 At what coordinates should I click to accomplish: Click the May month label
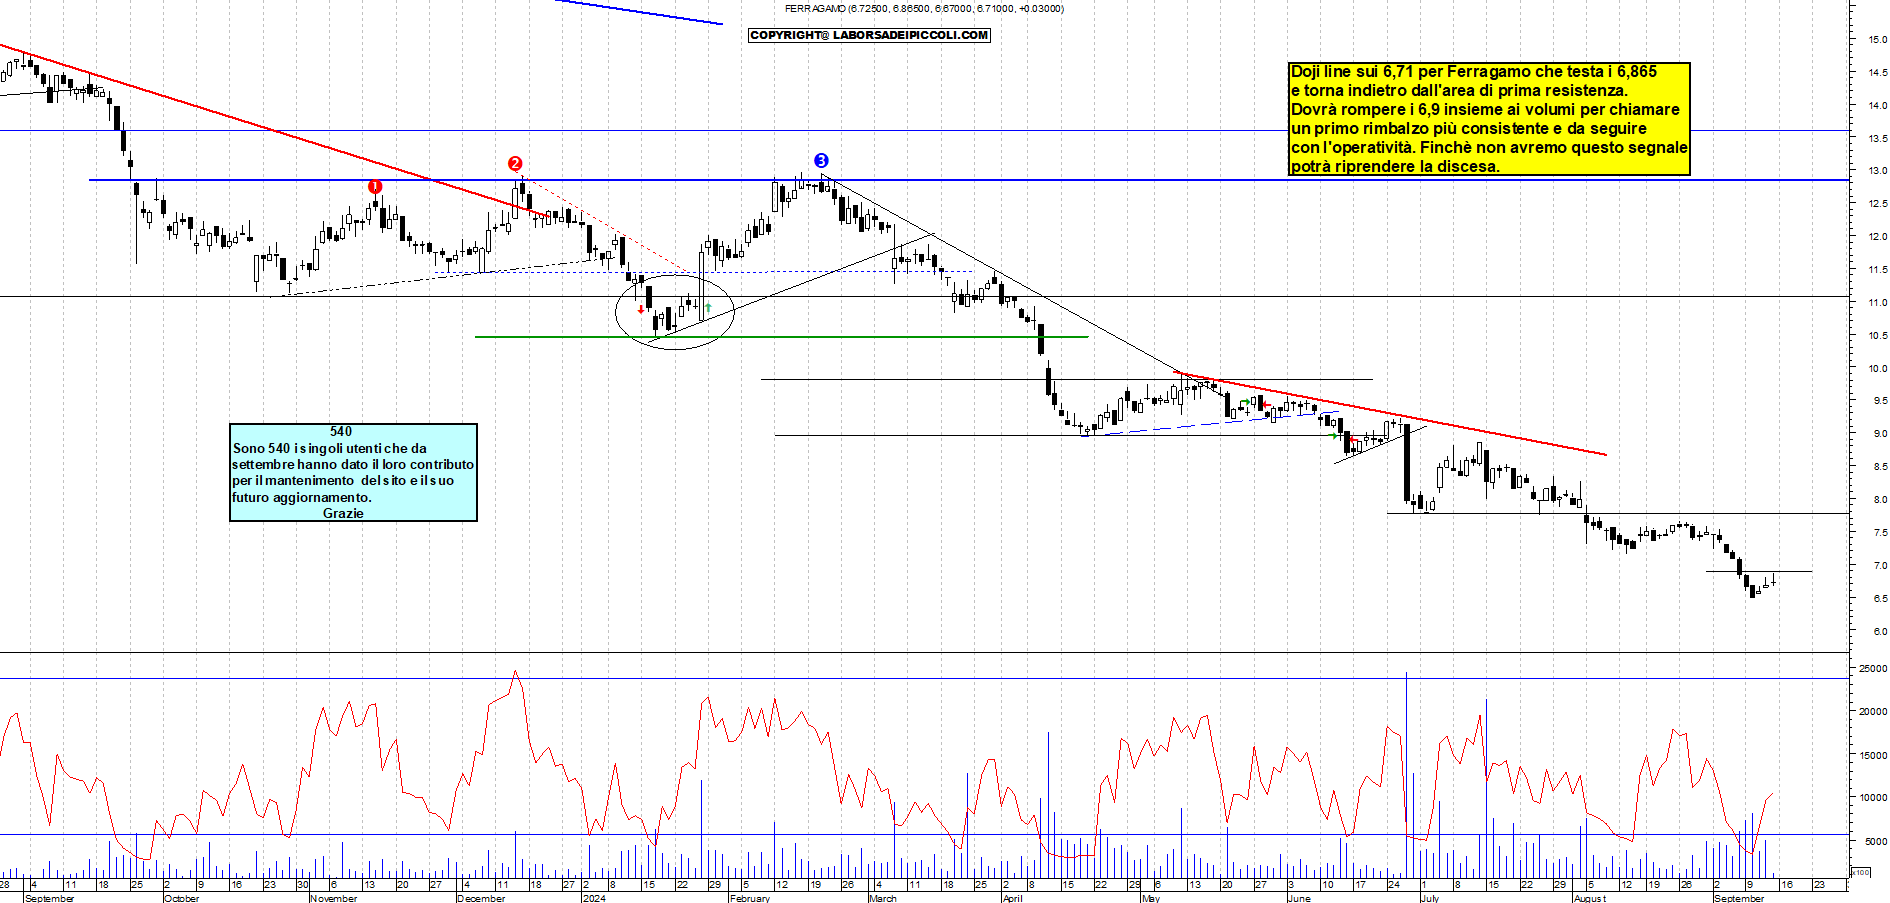1151,898
